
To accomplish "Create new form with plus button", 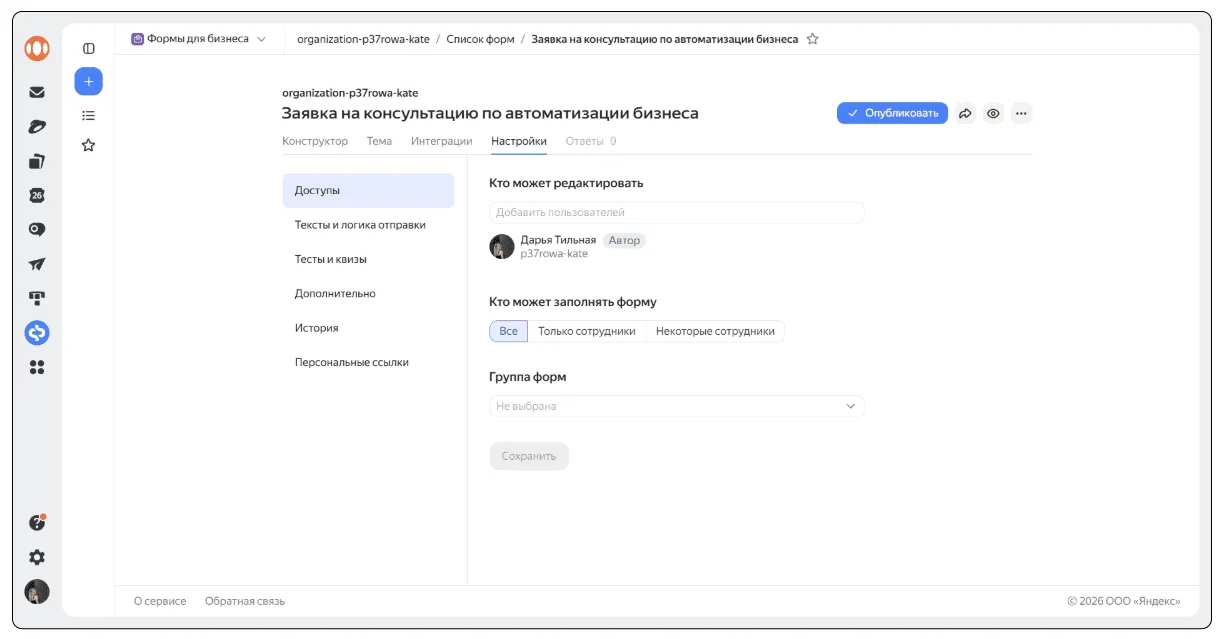I will pos(88,81).
